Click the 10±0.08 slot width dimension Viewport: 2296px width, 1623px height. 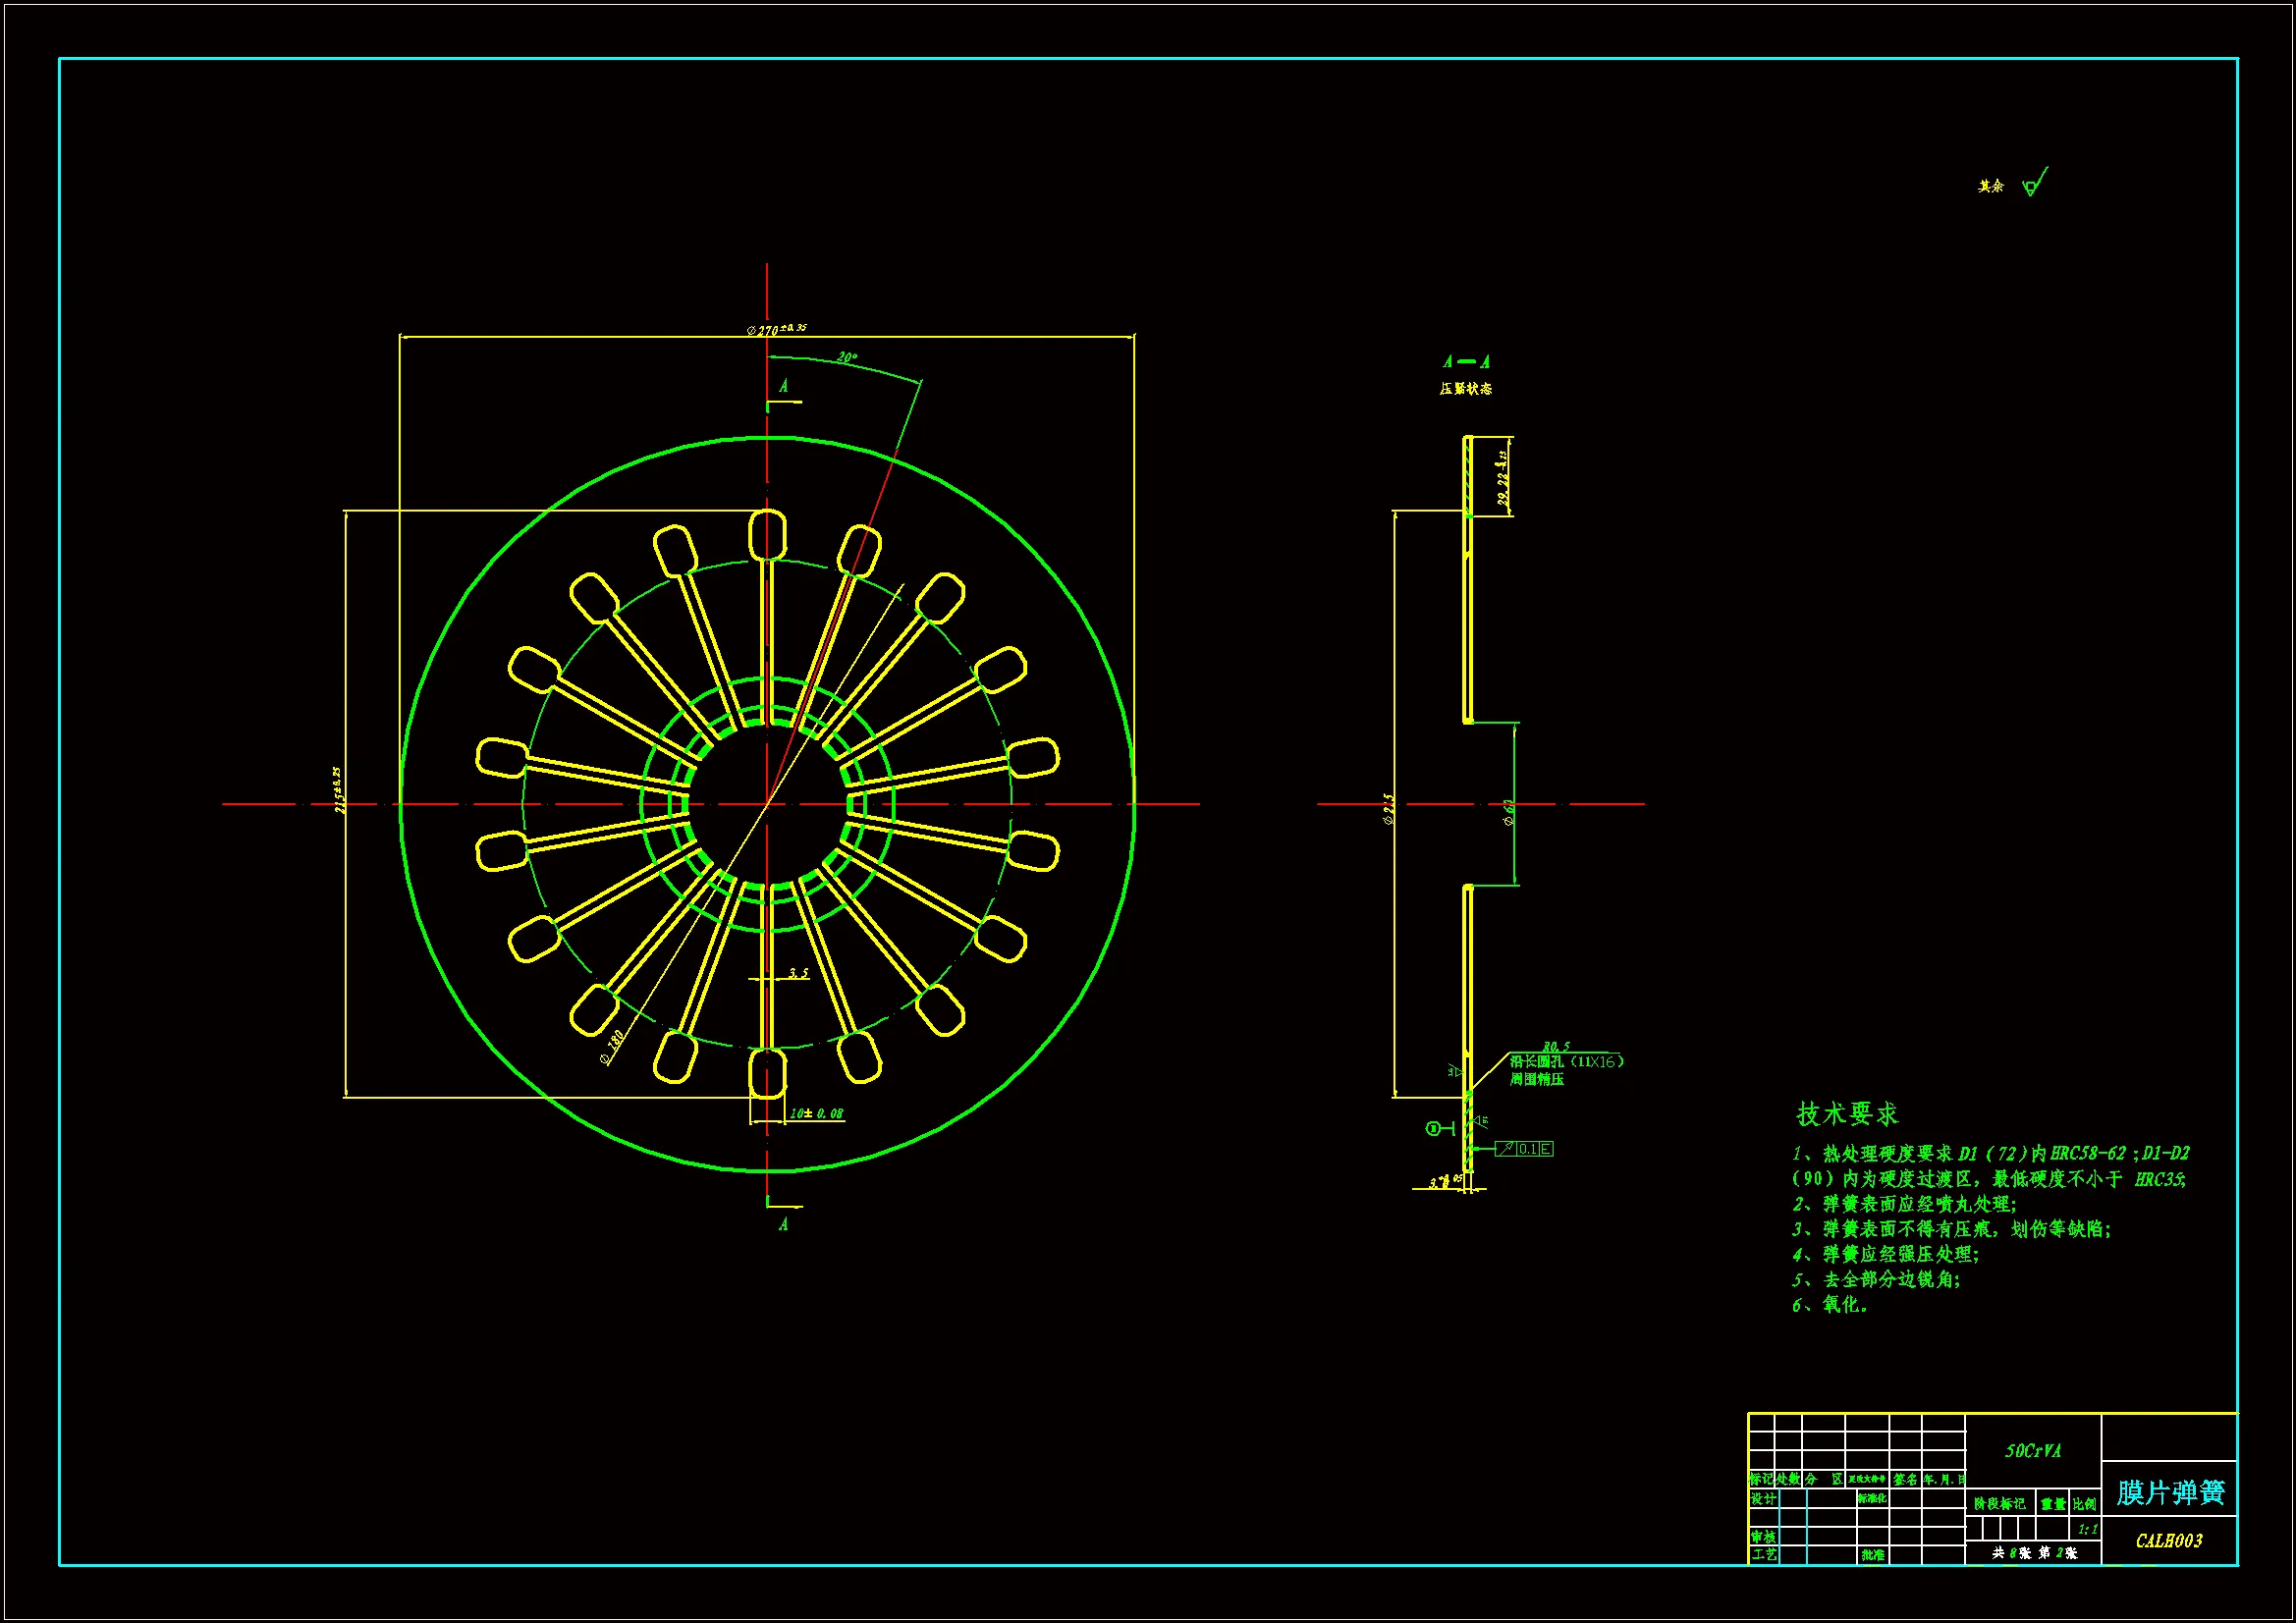[x=816, y=1113]
